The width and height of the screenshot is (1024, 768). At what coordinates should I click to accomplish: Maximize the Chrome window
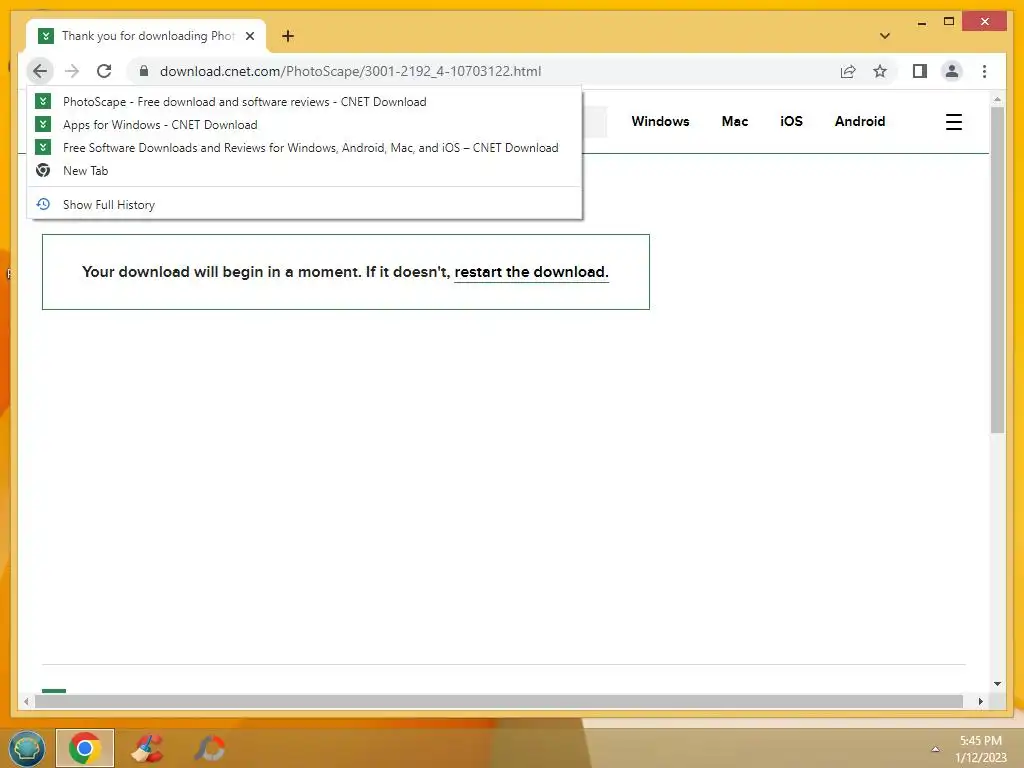[x=949, y=22]
